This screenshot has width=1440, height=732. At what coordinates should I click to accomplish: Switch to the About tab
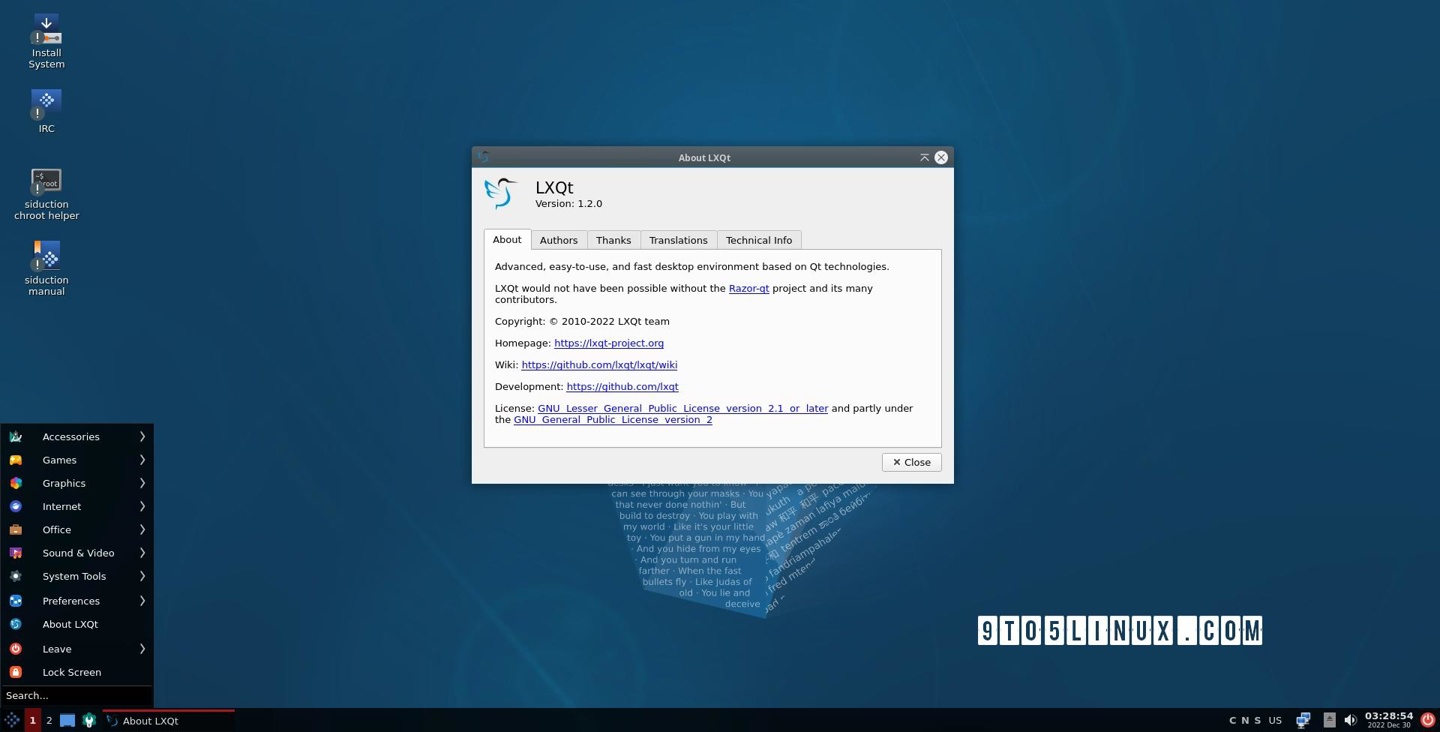pos(507,240)
